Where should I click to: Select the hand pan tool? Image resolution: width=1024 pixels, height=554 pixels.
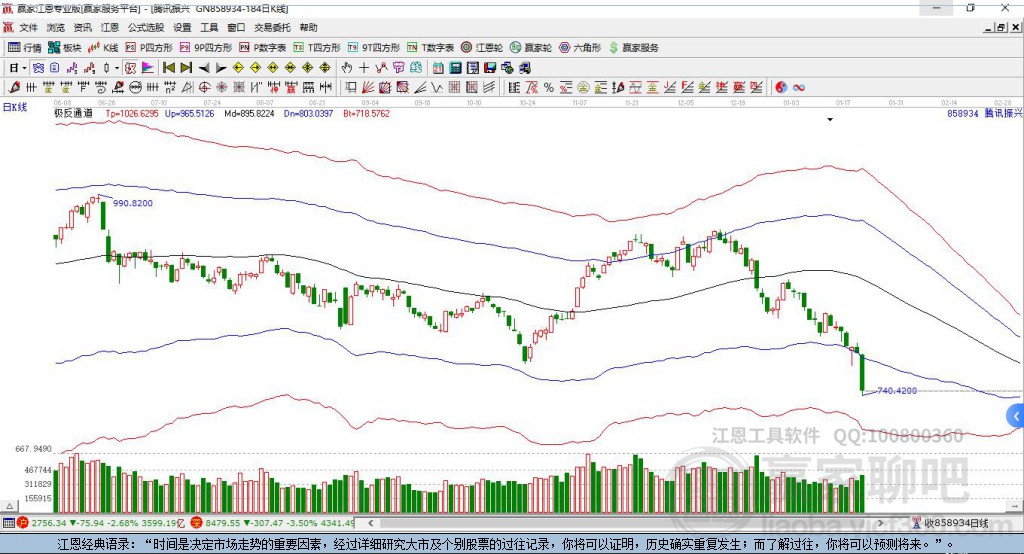[x=347, y=68]
